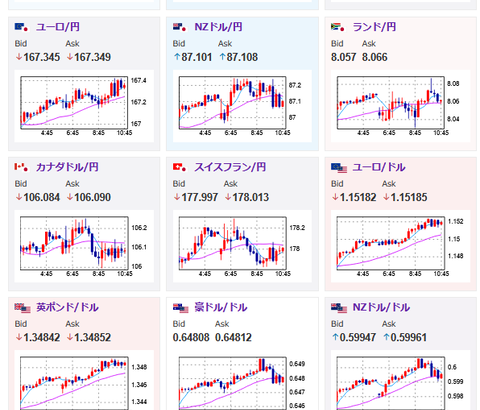Viewport: 480px width, 410px height.
Task: Click the Canada flag icon beside カナダドル/円
Action: coord(21,167)
